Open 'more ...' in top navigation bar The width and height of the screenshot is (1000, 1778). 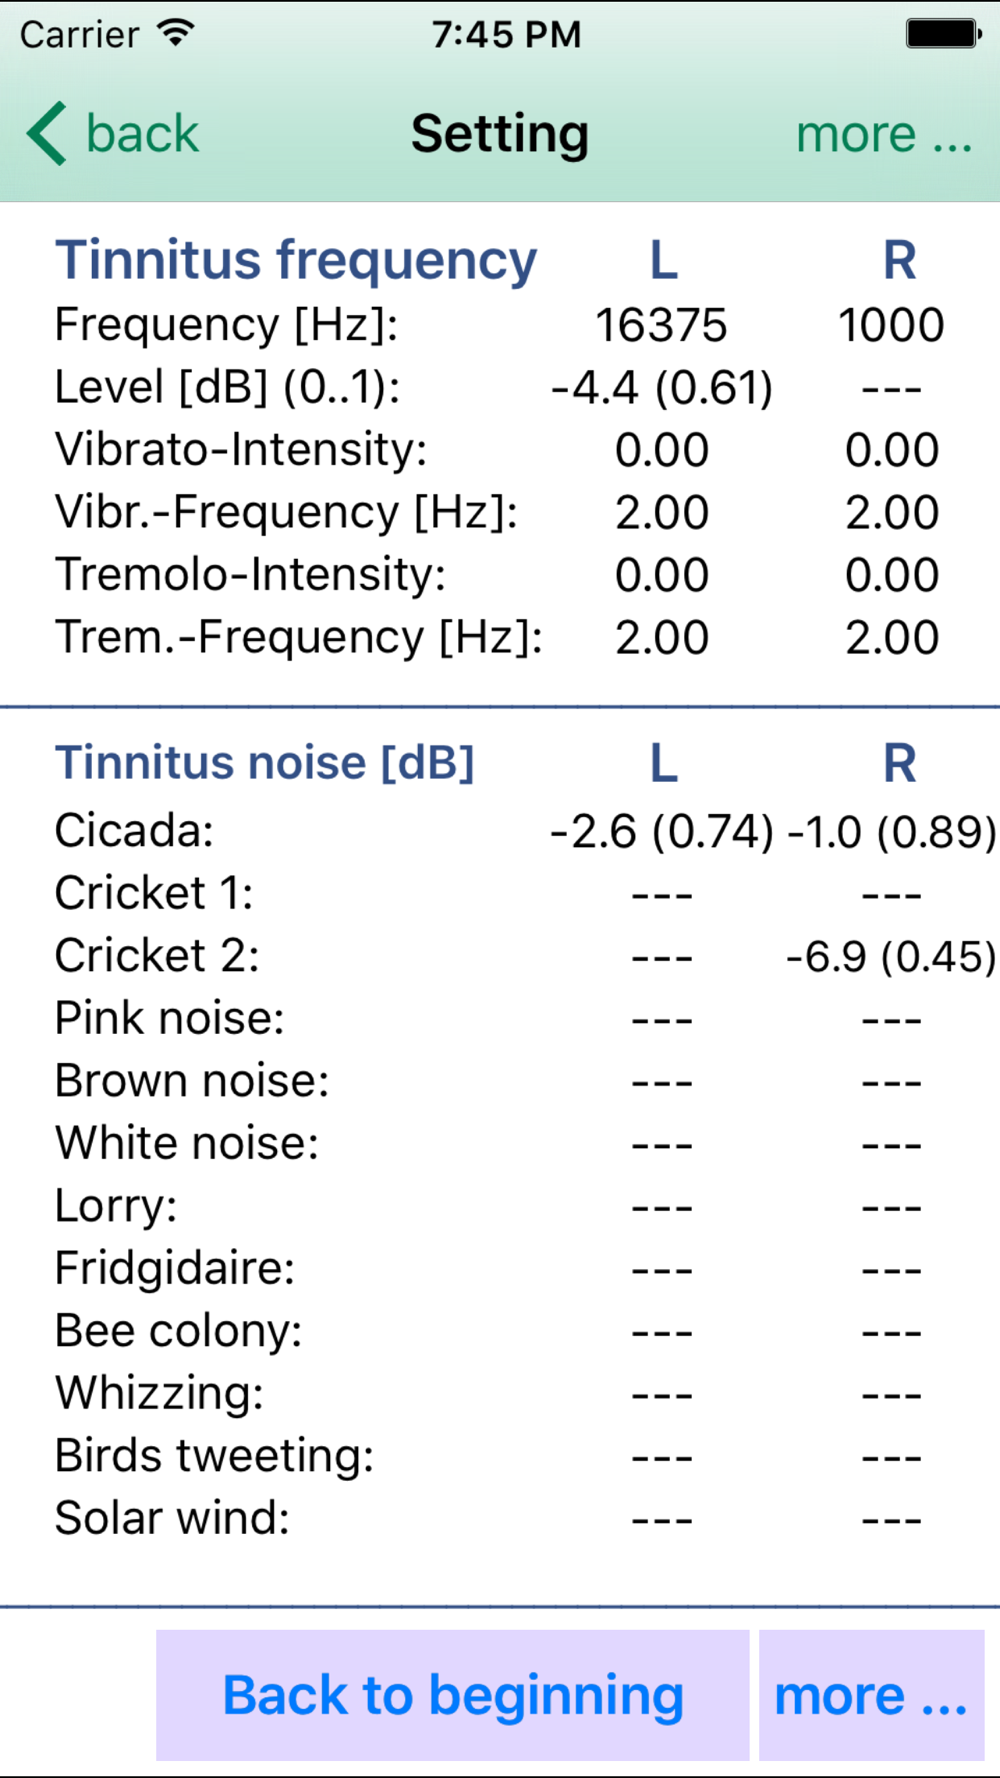pyautogui.click(x=884, y=134)
